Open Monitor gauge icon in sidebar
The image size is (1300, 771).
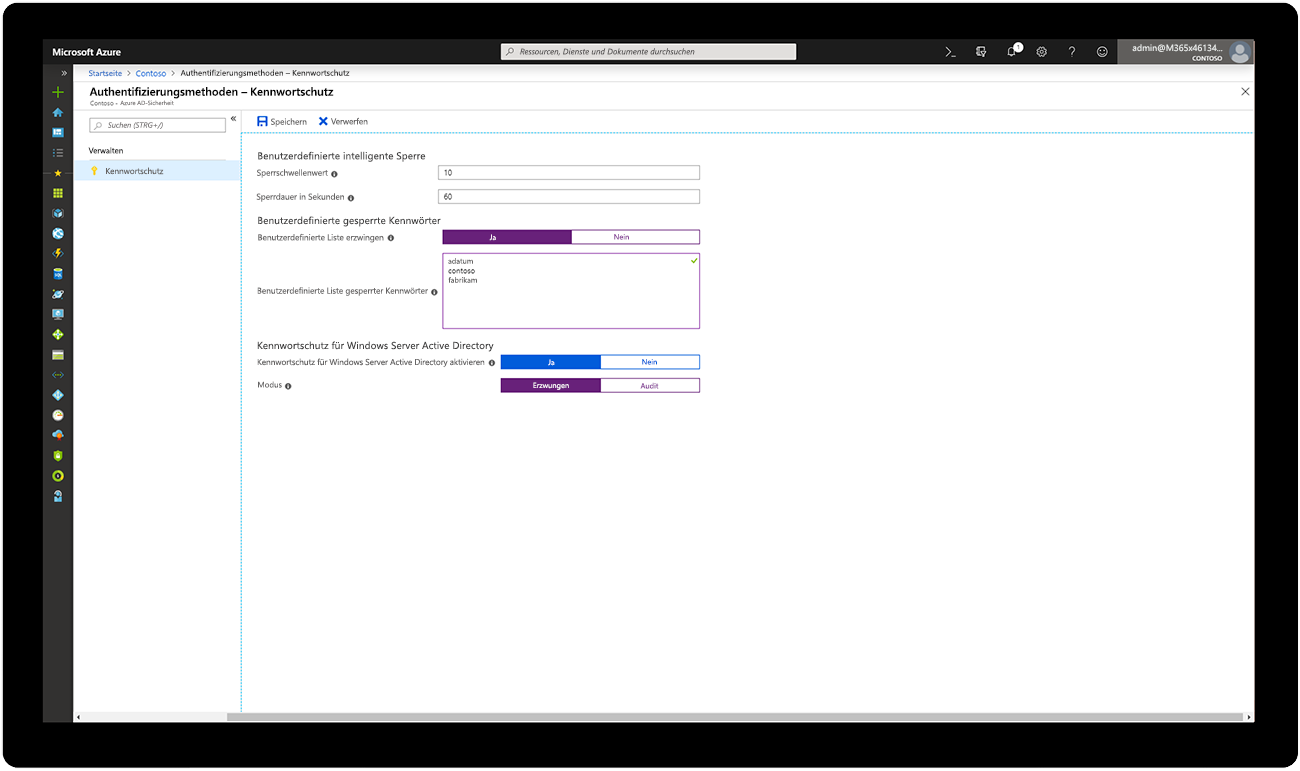58,415
